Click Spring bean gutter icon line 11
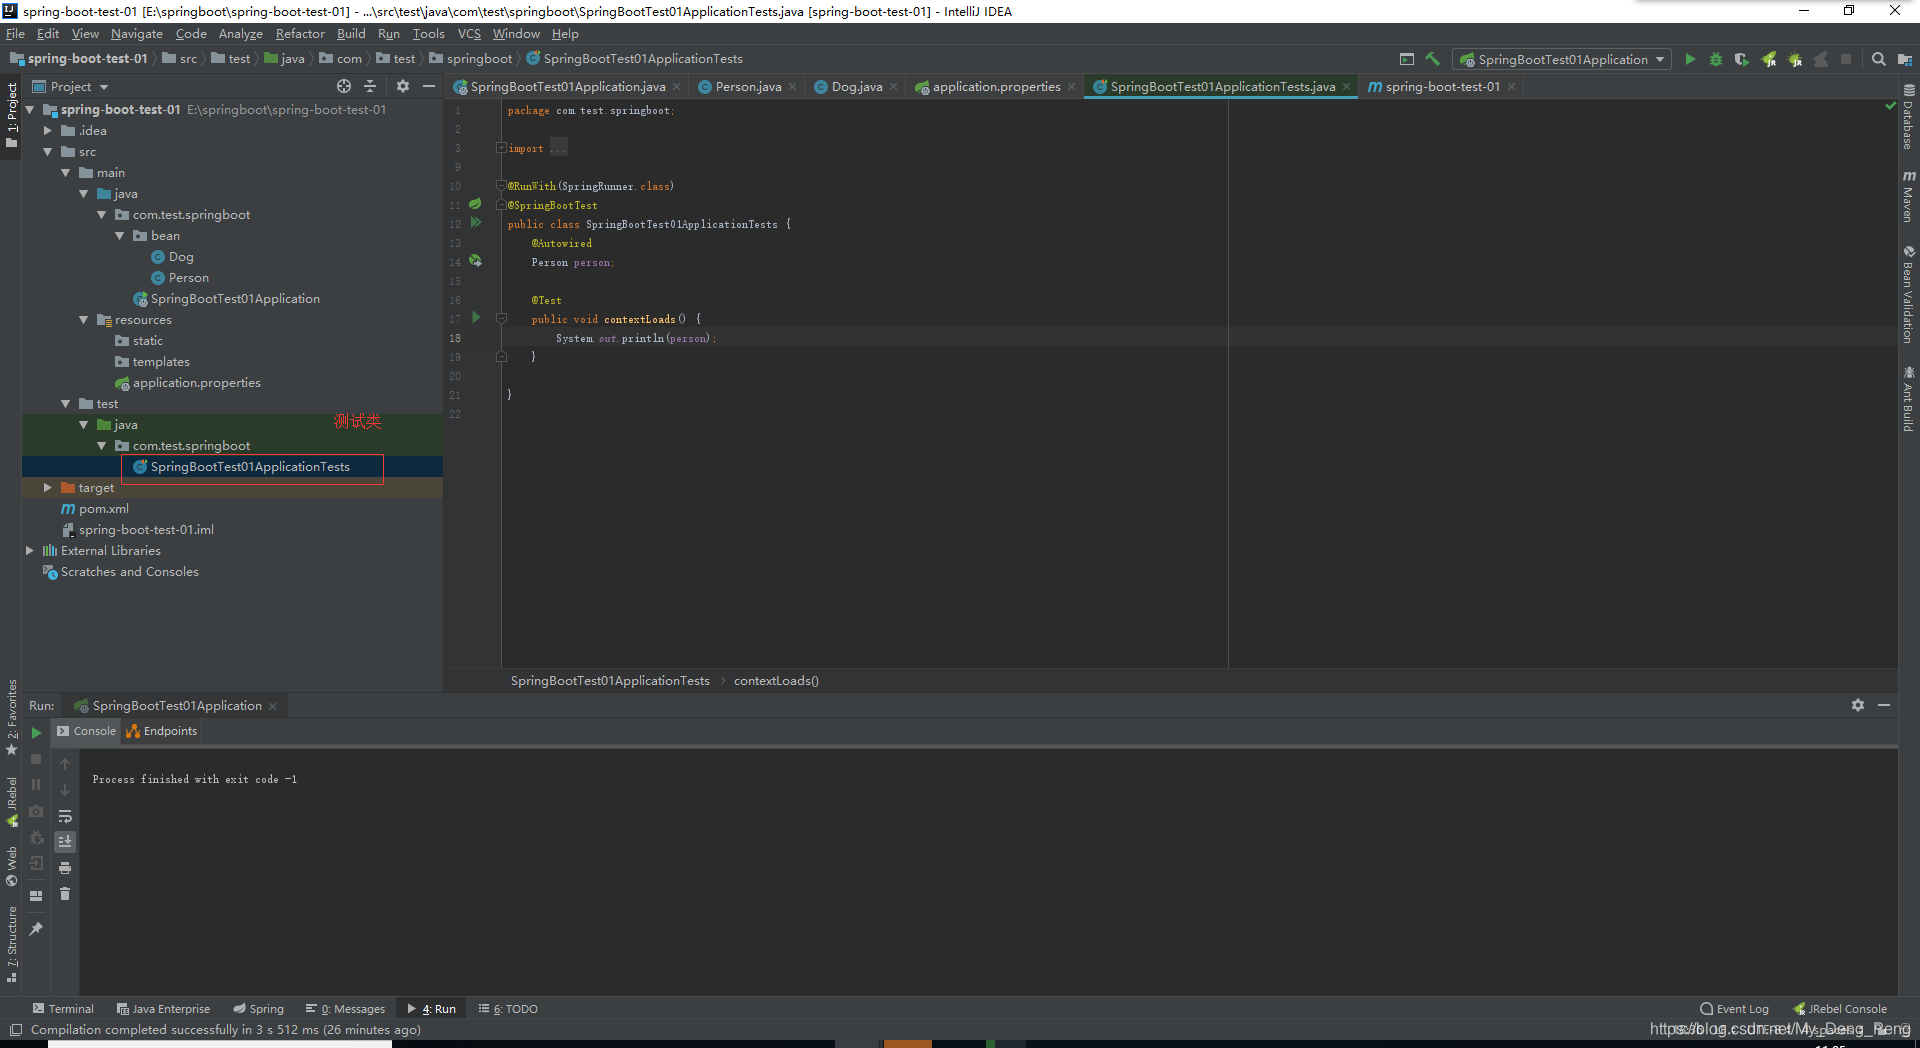 tap(476, 204)
